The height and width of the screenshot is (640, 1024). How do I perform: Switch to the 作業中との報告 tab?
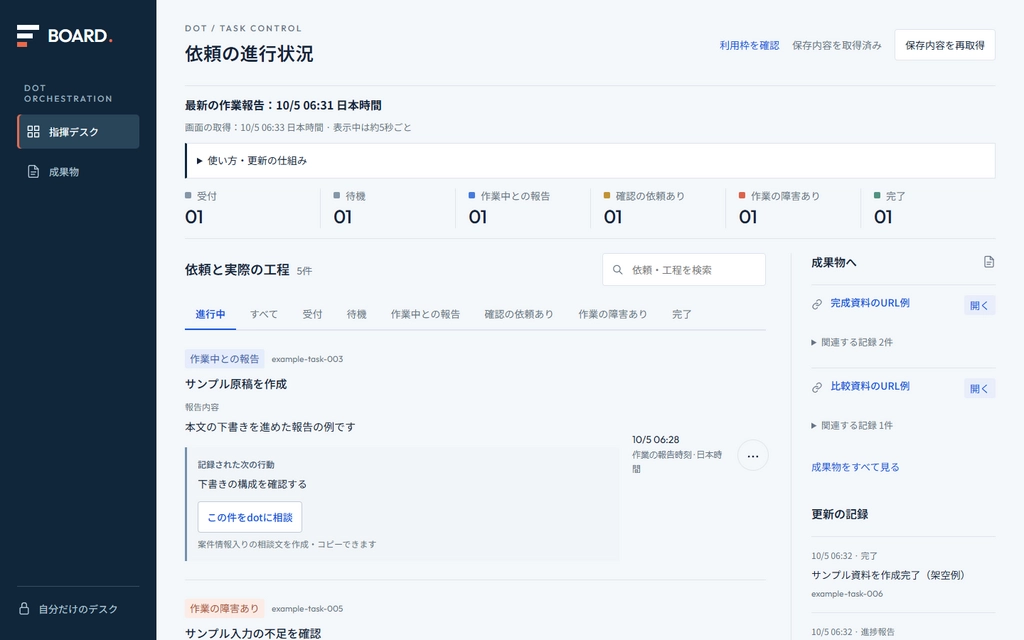pyautogui.click(x=425, y=314)
